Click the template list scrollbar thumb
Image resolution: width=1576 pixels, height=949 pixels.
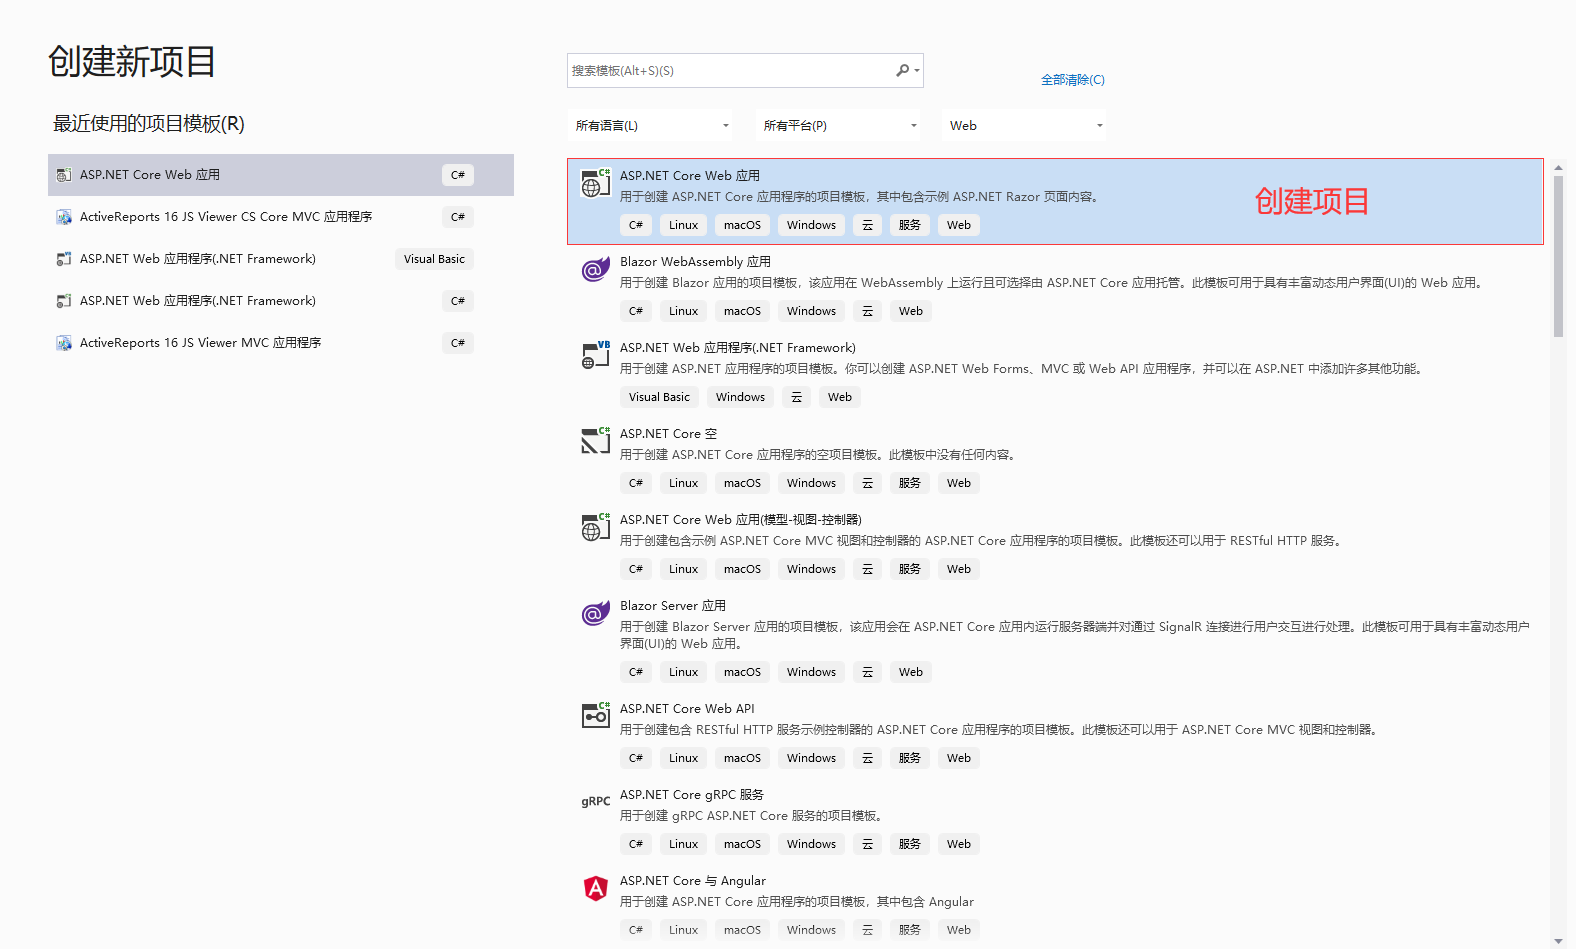[x=1558, y=256]
